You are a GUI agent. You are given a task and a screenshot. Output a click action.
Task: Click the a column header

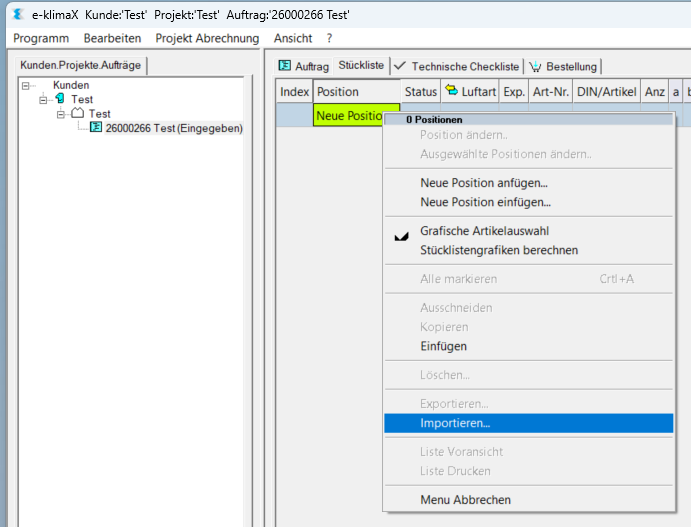click(676, 92)
